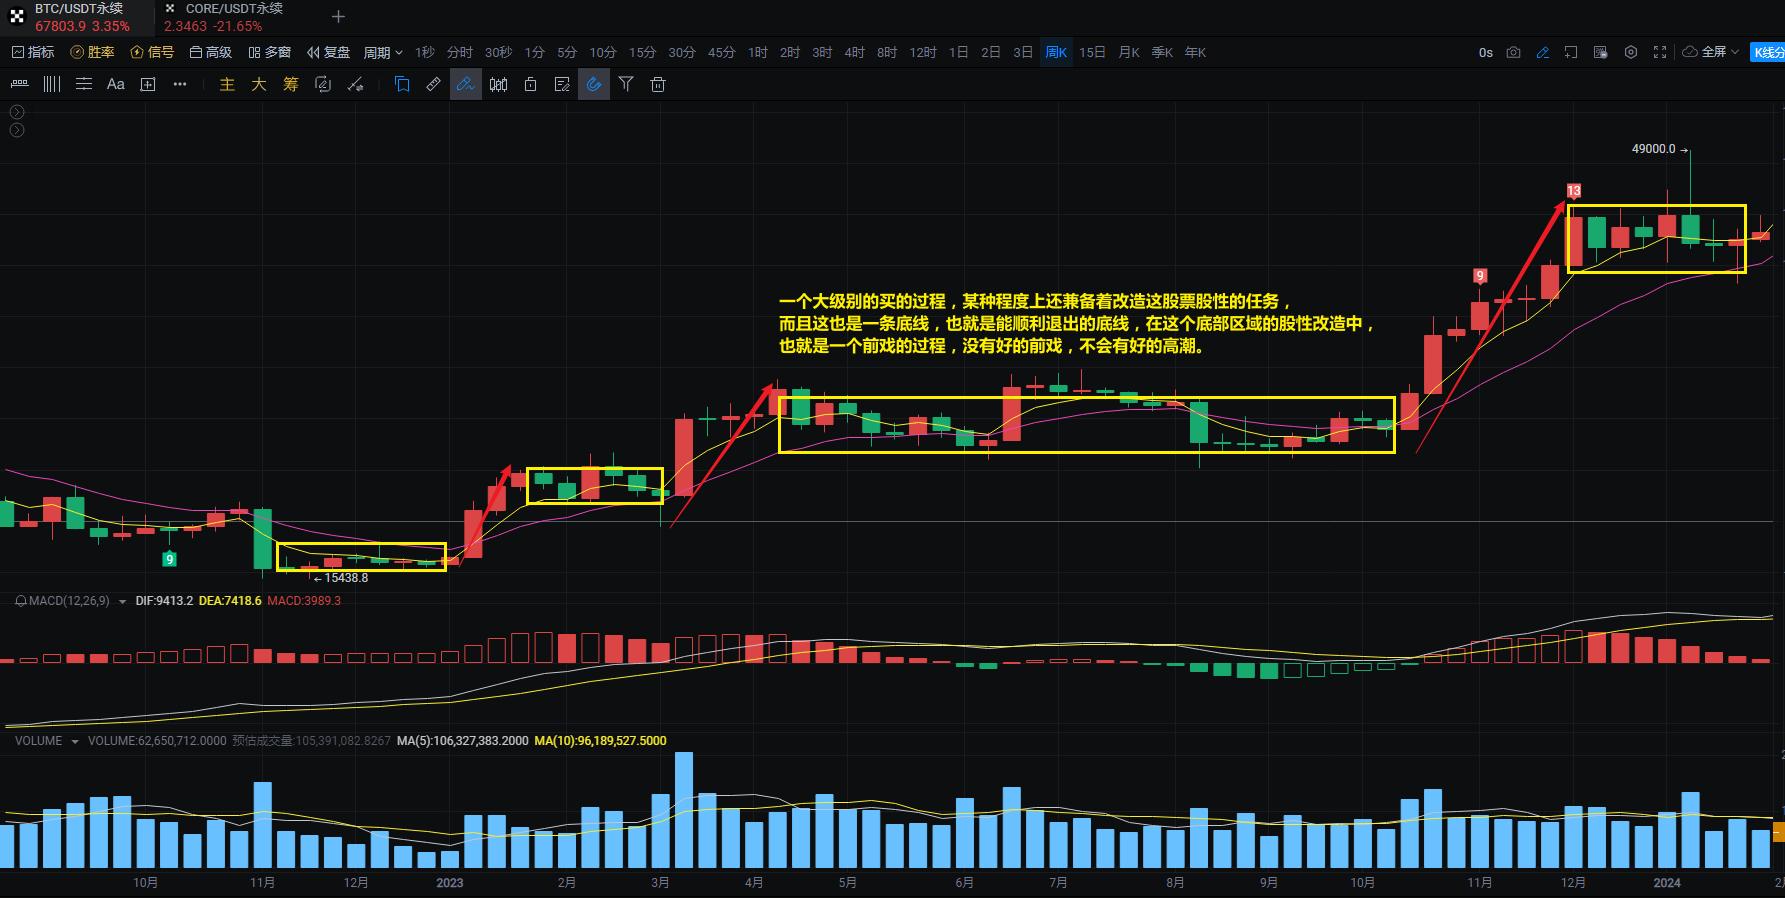This screenshot has height=898, width=1785.
Task: Click the candlestick pattern tool icon
Action: pos(498,84)
